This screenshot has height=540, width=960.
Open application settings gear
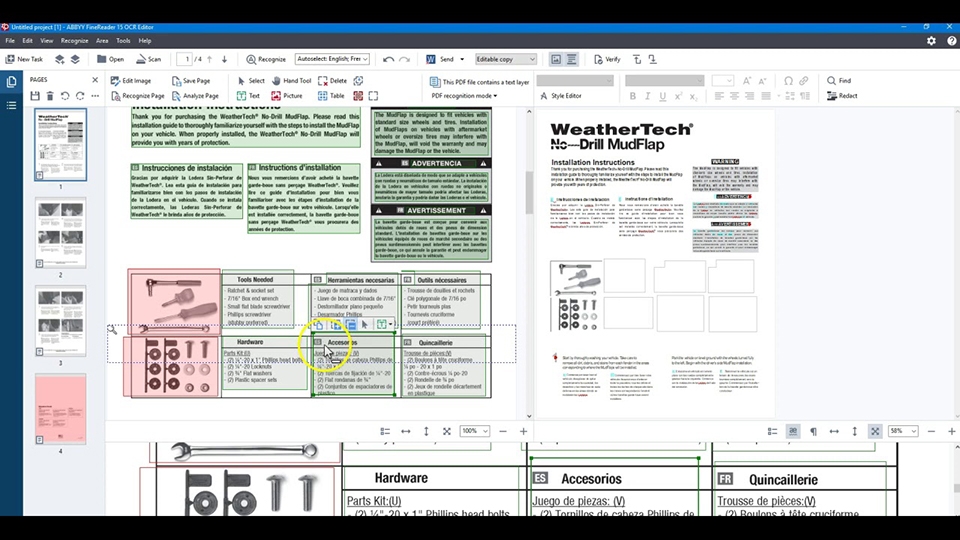point(931,41)
